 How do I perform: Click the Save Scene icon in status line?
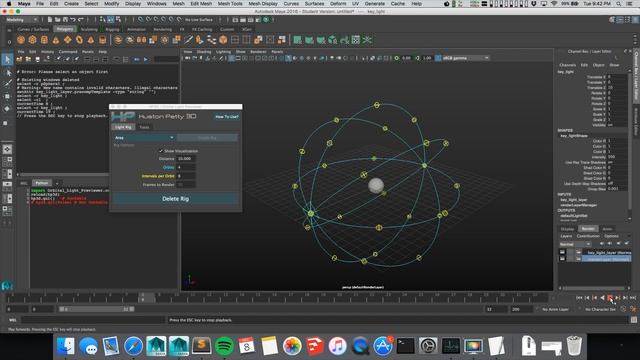(65, 20)
